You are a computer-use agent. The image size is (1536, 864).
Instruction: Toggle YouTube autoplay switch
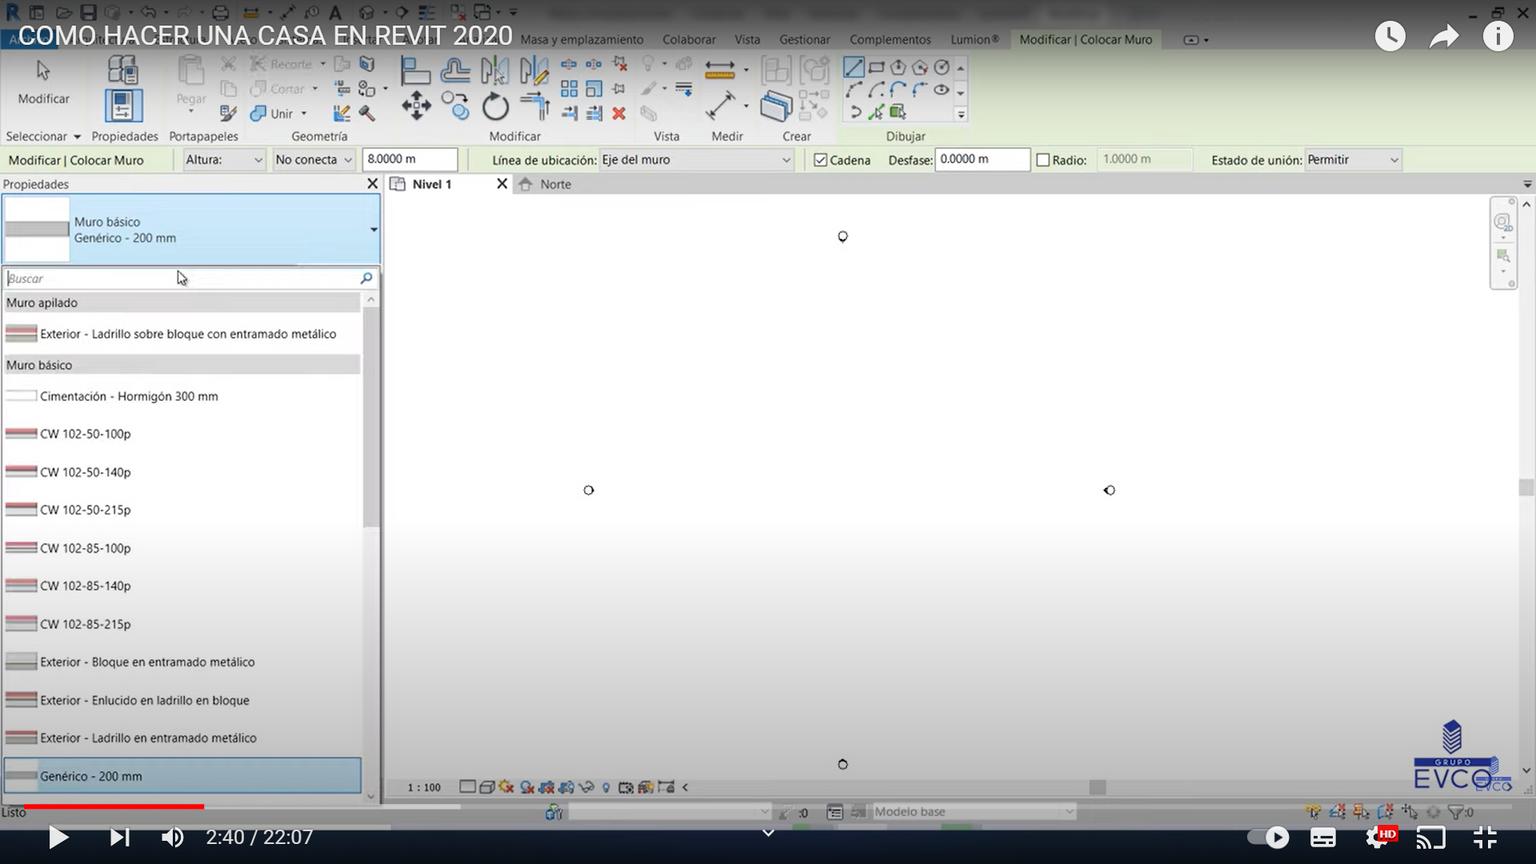[x=1268, y=837]
